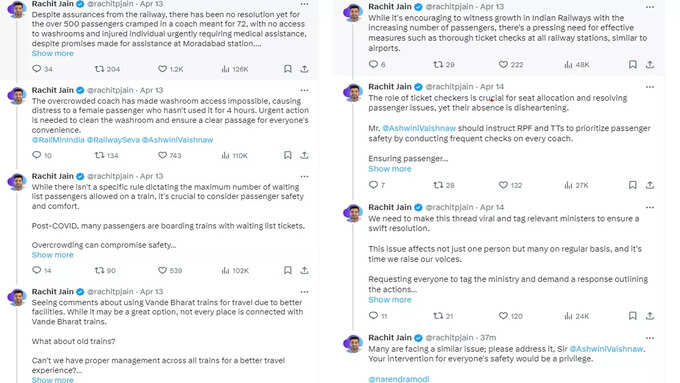
Task: Reply to the tweet with 11 comments
Action: [x=373, y=315]
